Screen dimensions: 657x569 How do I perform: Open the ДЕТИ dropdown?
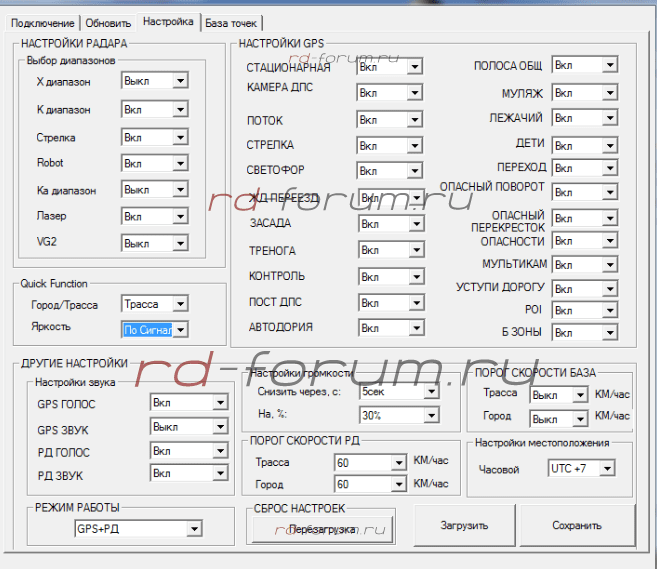585,145
